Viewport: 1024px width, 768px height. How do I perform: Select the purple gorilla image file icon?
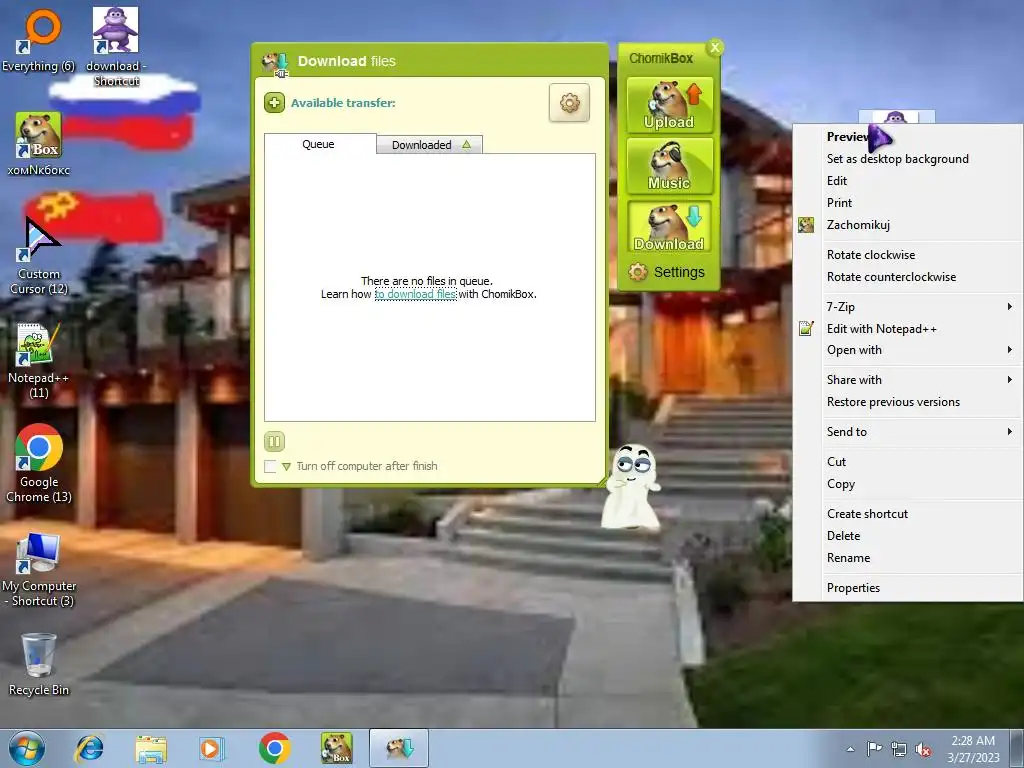[896, 117]
